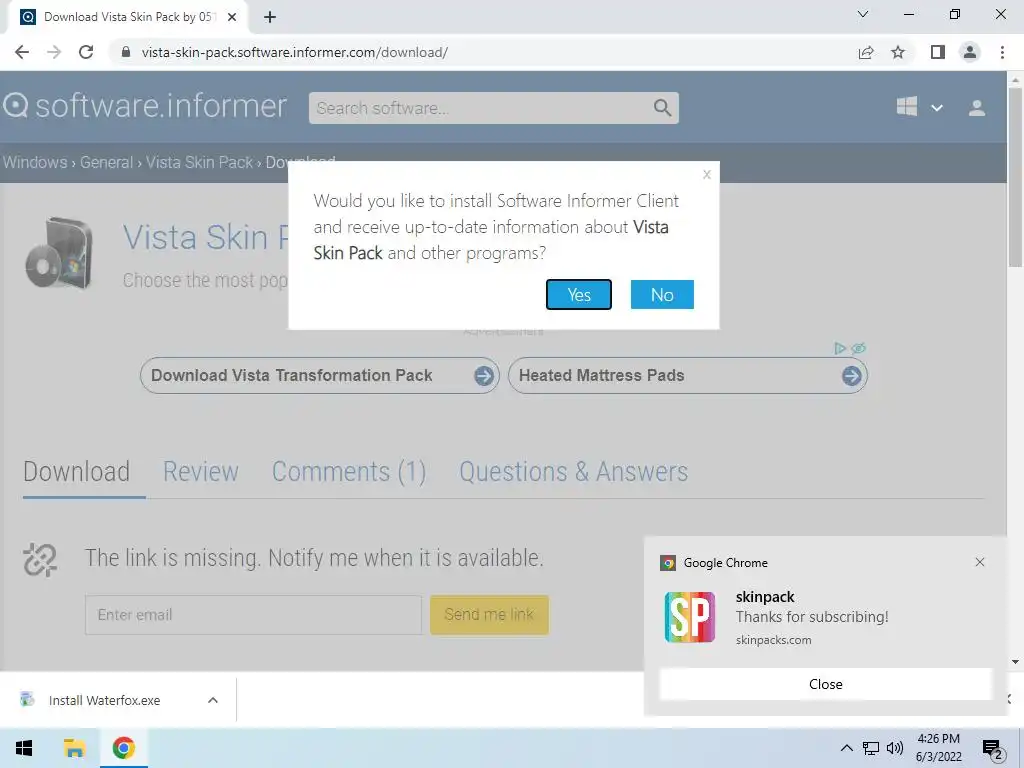Close the Google Chrome notification with X
The image size is (1024, 768).
[980, 562]
